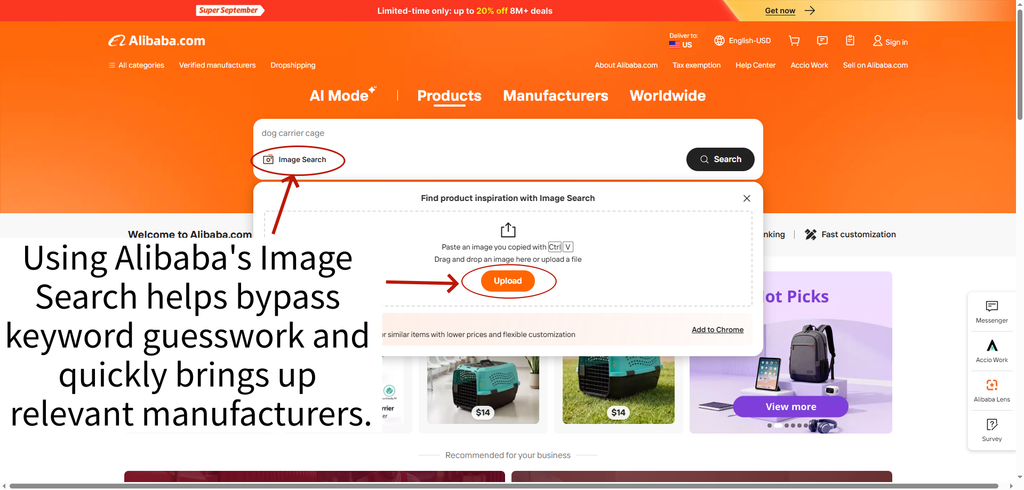Click the orange Upload button

click(x=508, y=281)
